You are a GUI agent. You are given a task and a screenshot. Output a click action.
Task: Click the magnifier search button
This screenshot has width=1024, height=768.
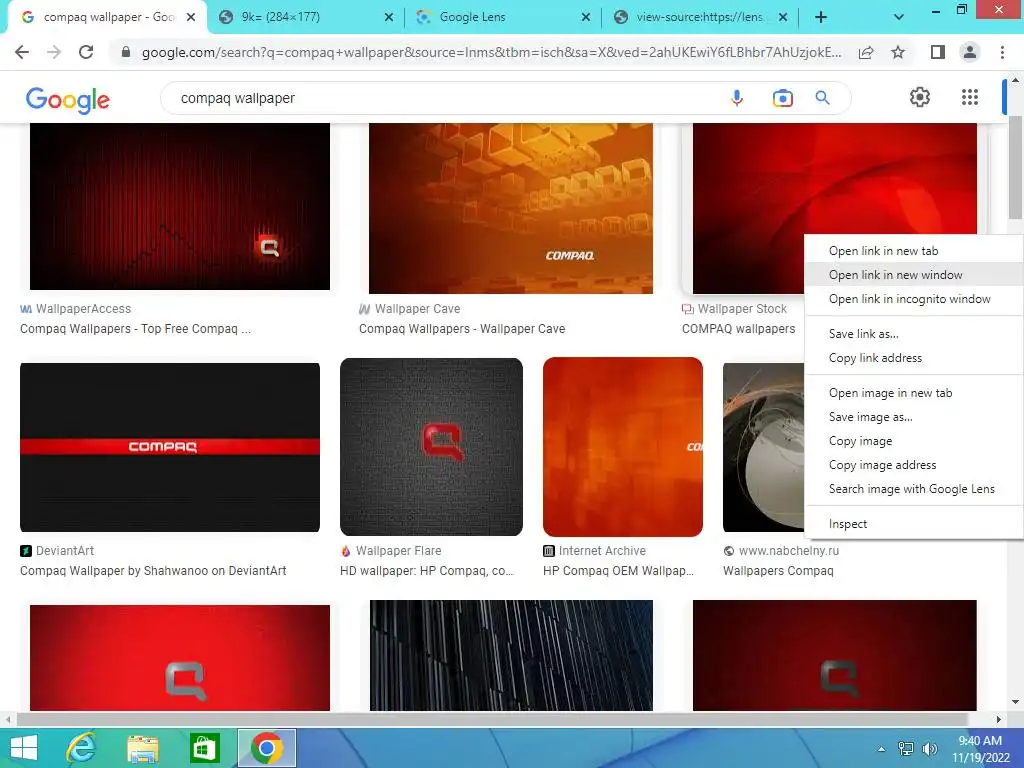pyautogui.click(x=823, y=98)
